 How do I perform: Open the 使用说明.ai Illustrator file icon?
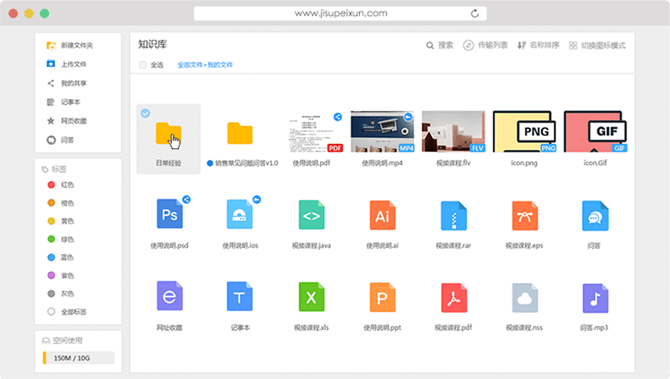tap(382, 215)
